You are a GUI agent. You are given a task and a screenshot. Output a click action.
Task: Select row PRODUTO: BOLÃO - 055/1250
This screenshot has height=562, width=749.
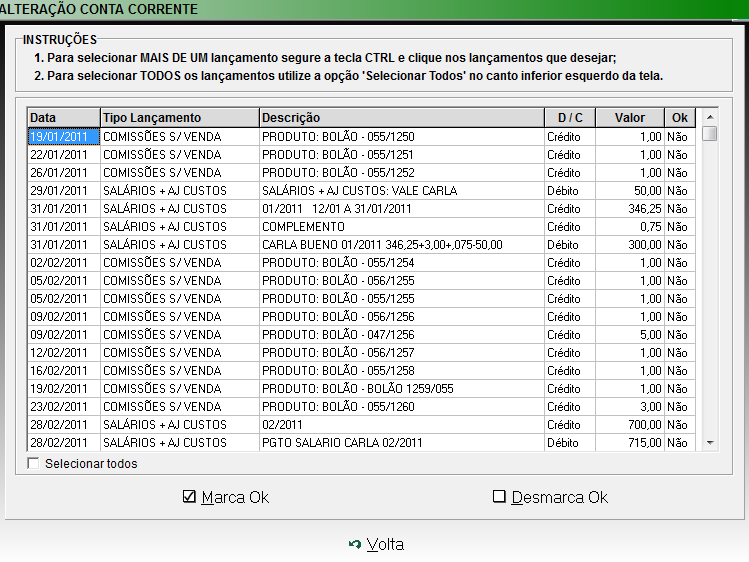click(x=362, y=137)
